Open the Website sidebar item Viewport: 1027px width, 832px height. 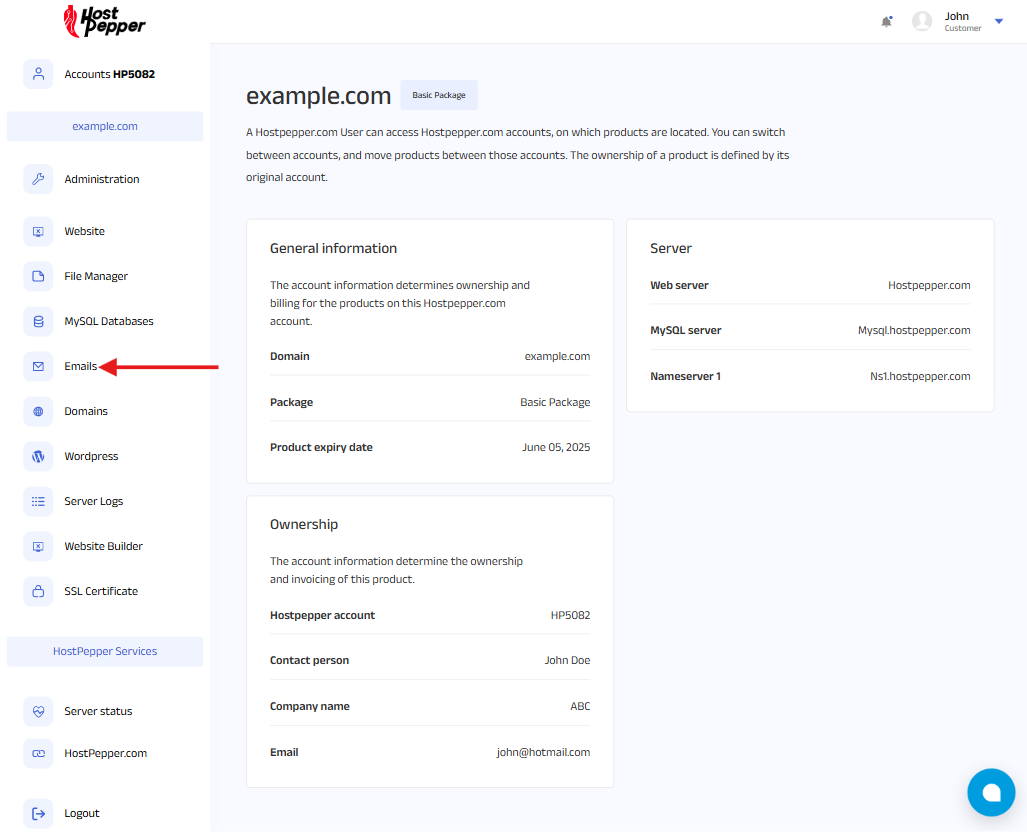[x=84, y=231]
